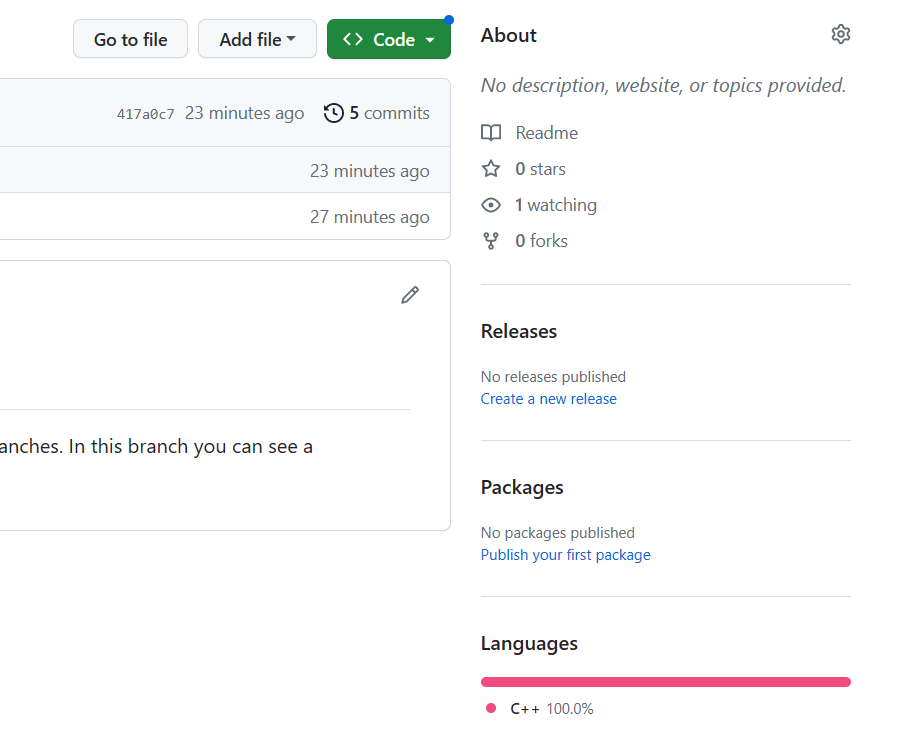903x742 pixels.
Task: Open repository settings gear beside About
Action: [840, 35]
